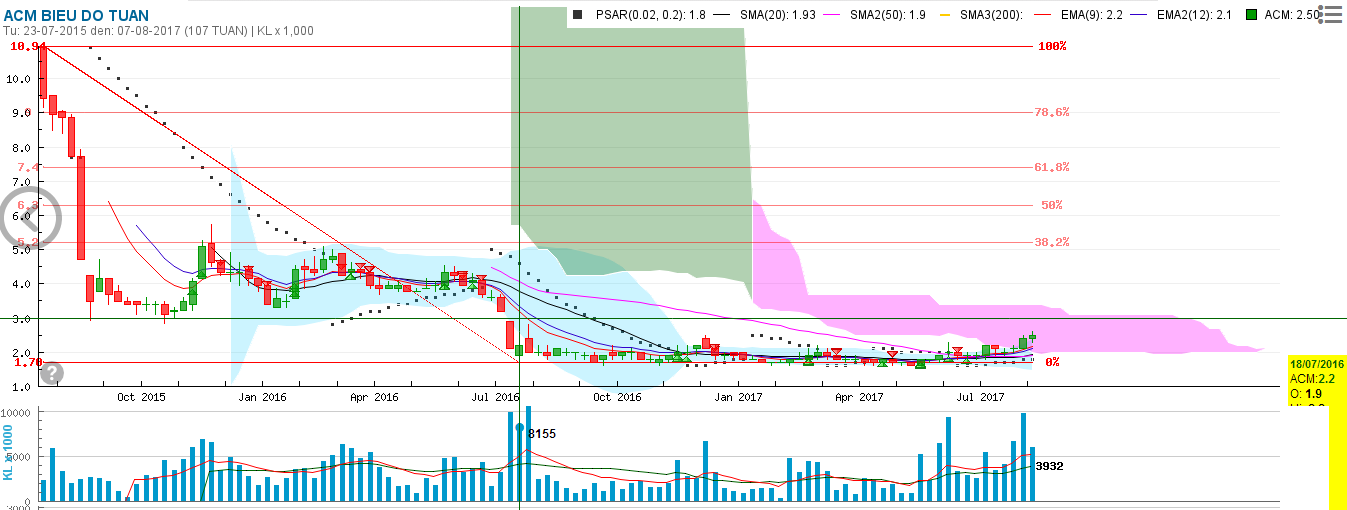Click the 50% Fibonacci label

pyautogui.click(x=1052, y=205)
